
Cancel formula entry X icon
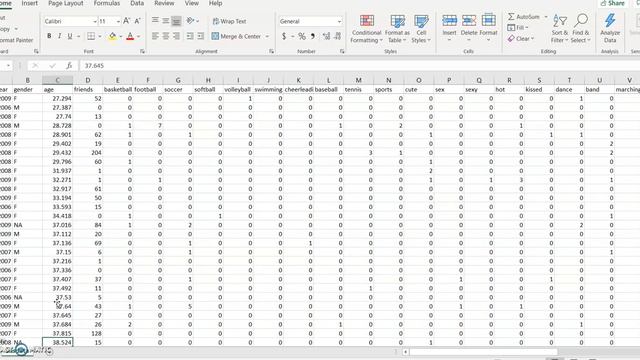pos(35,65)
